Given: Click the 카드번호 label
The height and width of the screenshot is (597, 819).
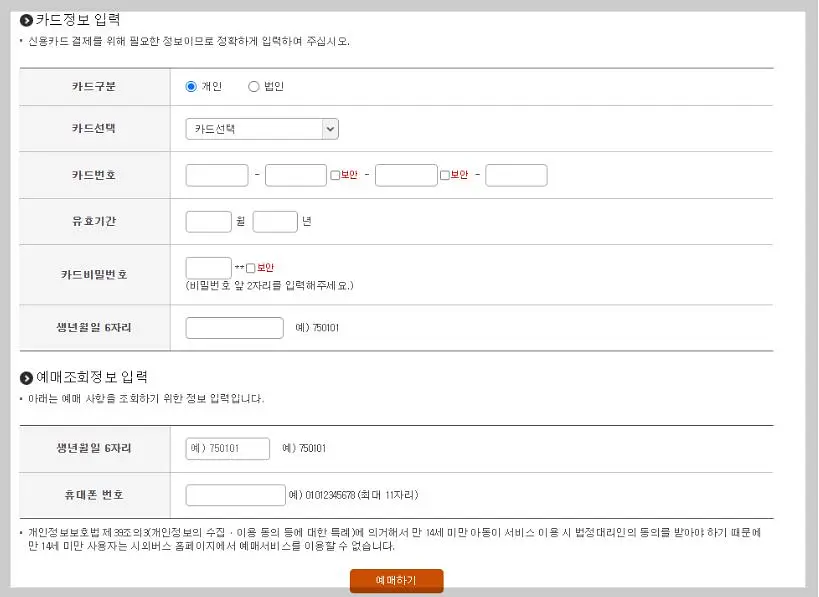Looking at the screenshot, I should [94, 175].
